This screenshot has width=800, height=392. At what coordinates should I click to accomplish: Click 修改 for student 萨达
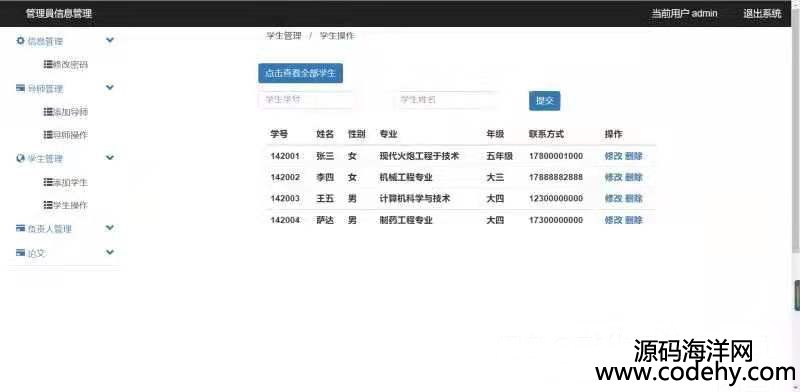tap(613, 220)
